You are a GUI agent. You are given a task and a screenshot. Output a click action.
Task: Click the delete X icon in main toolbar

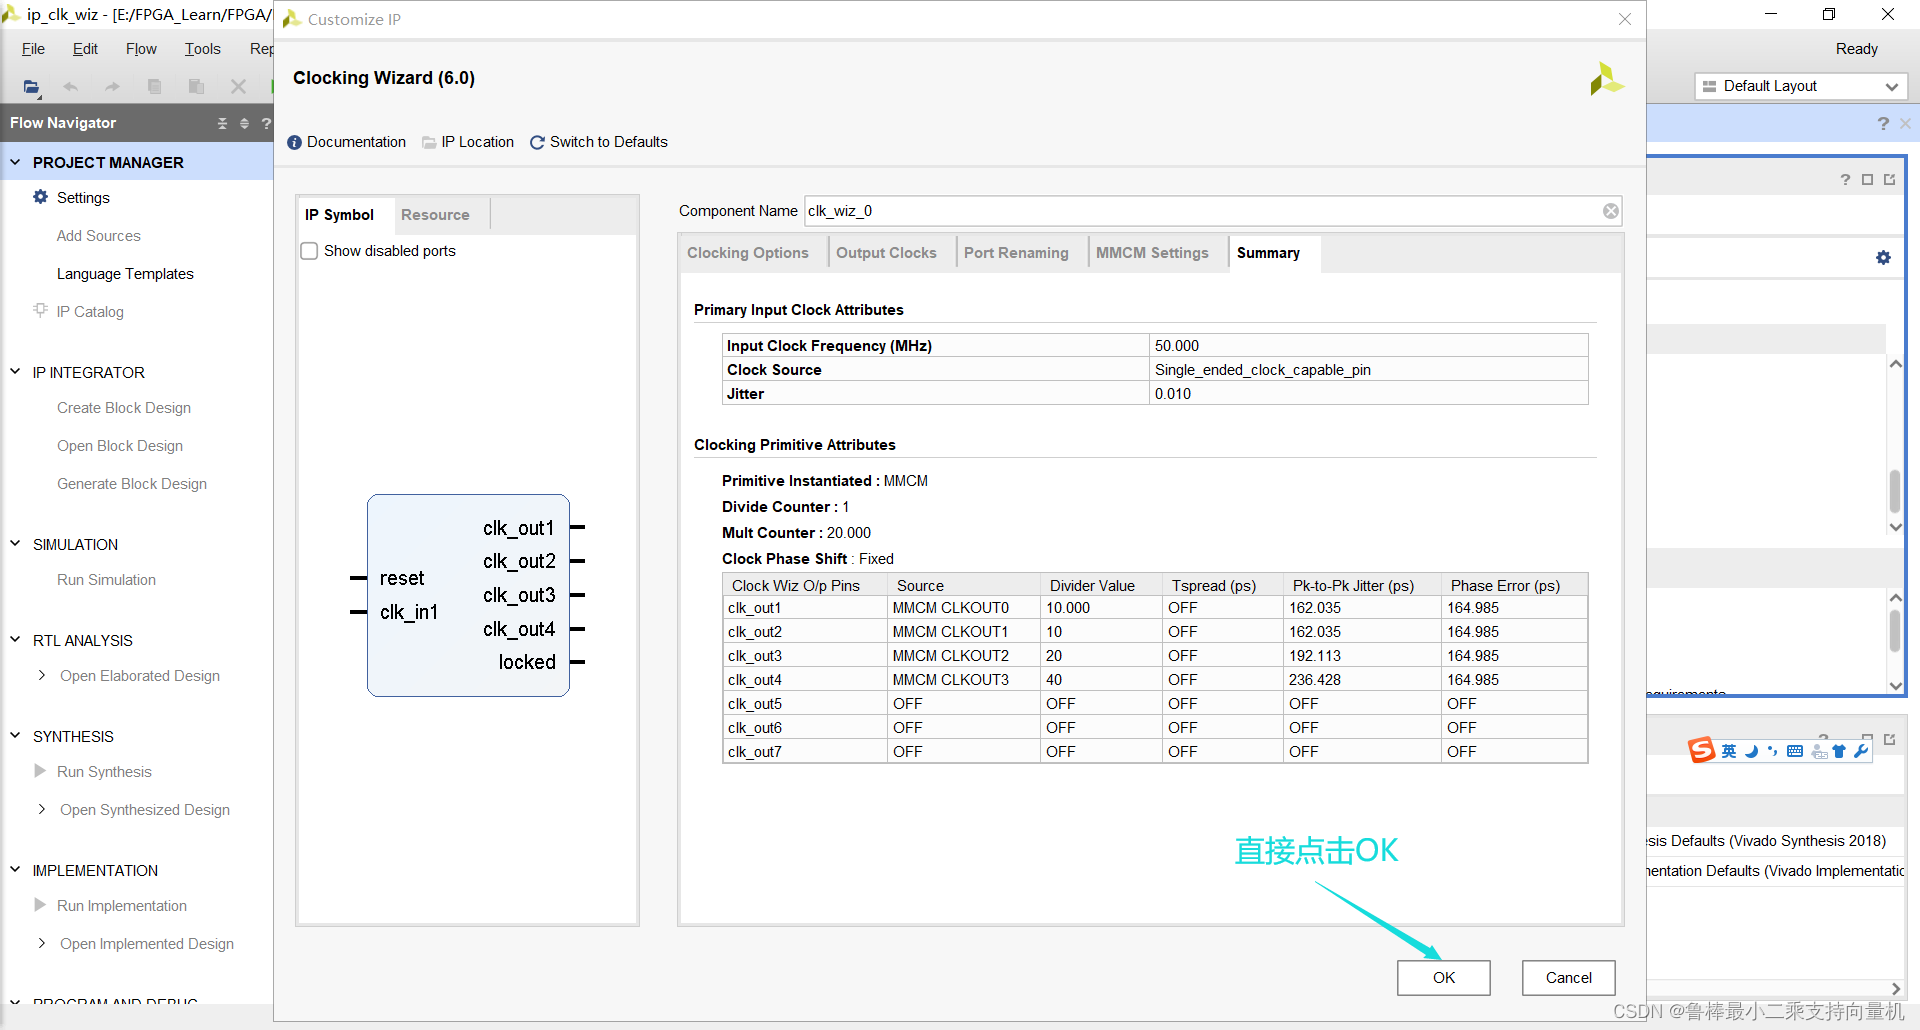pos(238,87)
